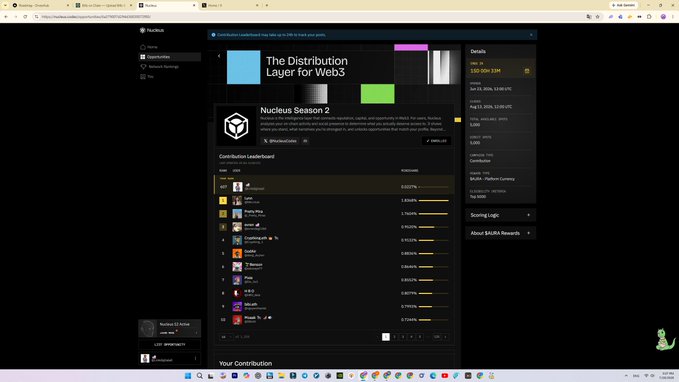Go to leaderboard page 1

(x=386, y=337)
